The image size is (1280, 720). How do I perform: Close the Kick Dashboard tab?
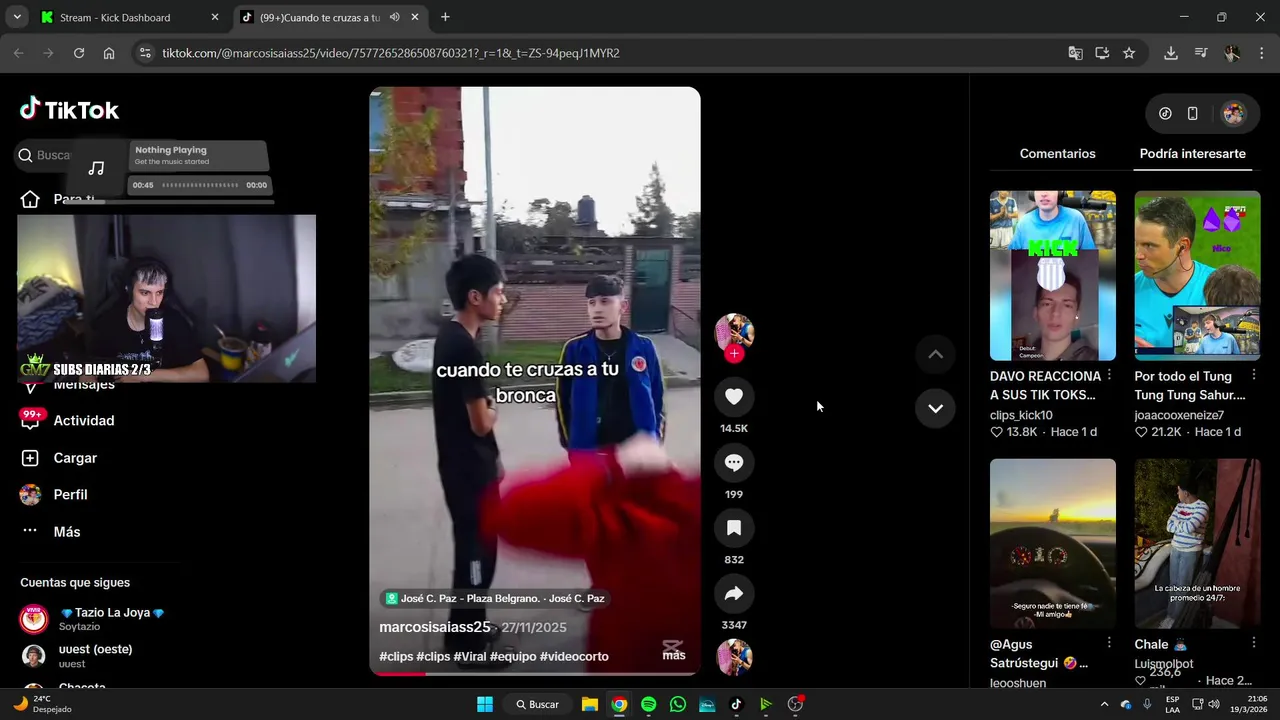[214, 17]
